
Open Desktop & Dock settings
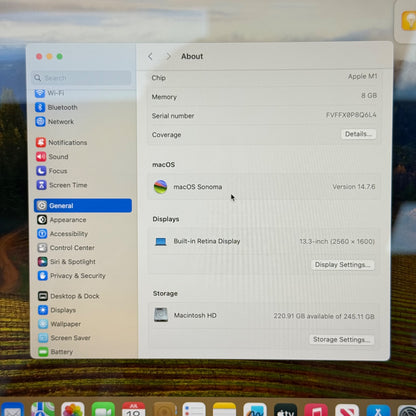tap(69, 296)
